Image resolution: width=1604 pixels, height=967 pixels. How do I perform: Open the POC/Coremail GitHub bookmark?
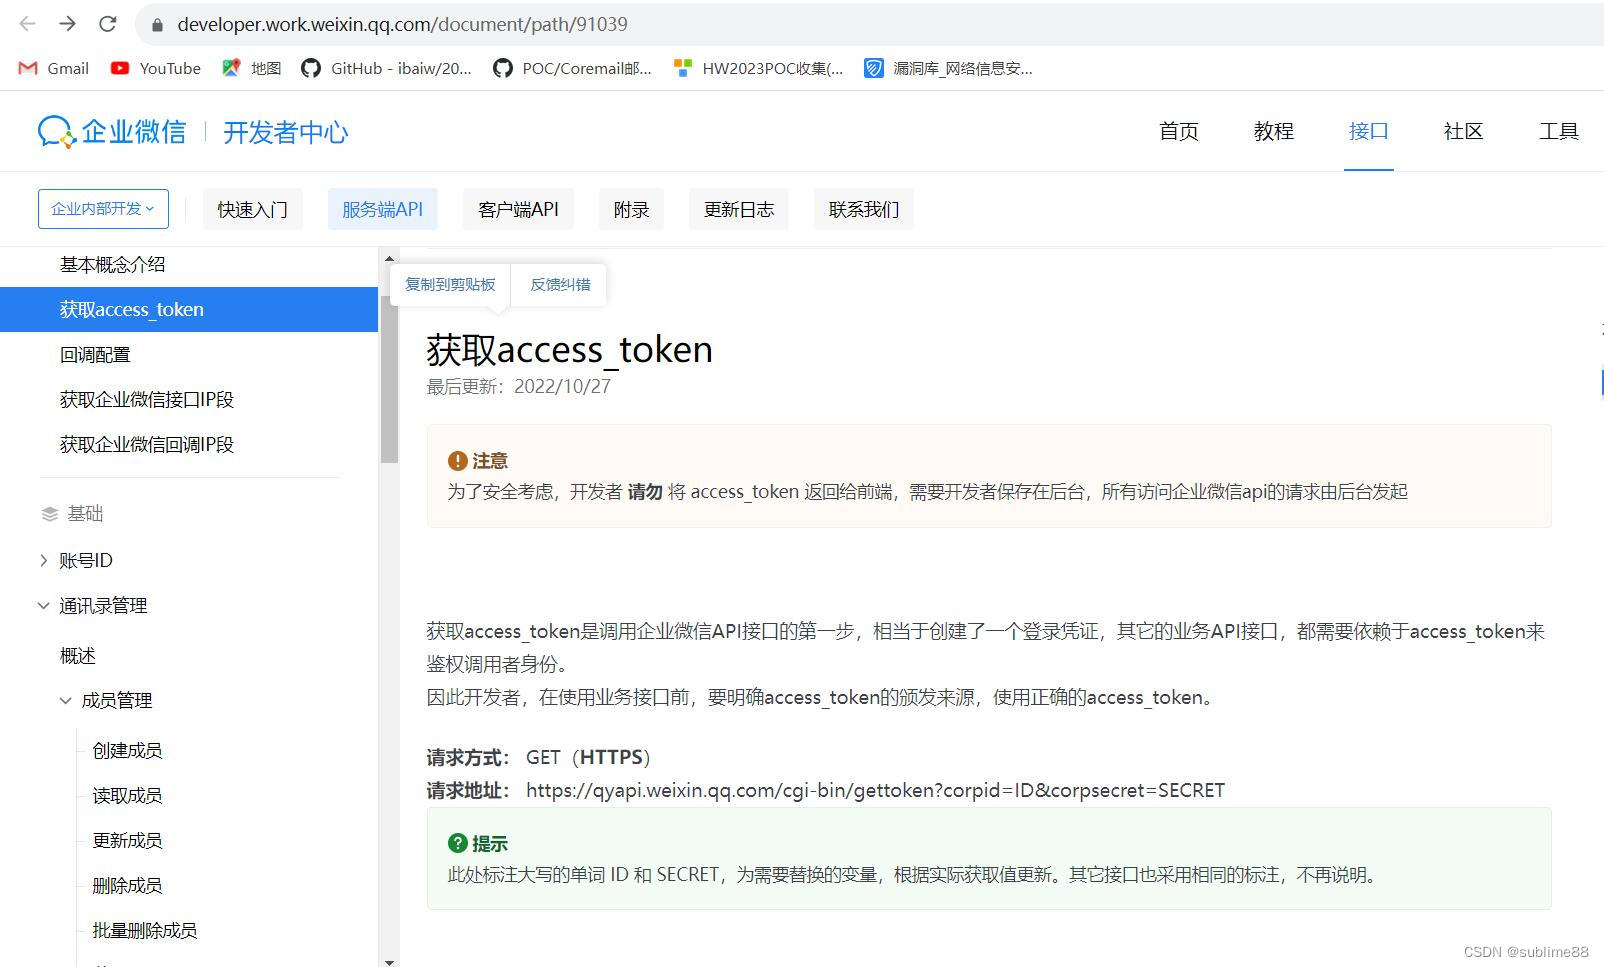[572, 68]
